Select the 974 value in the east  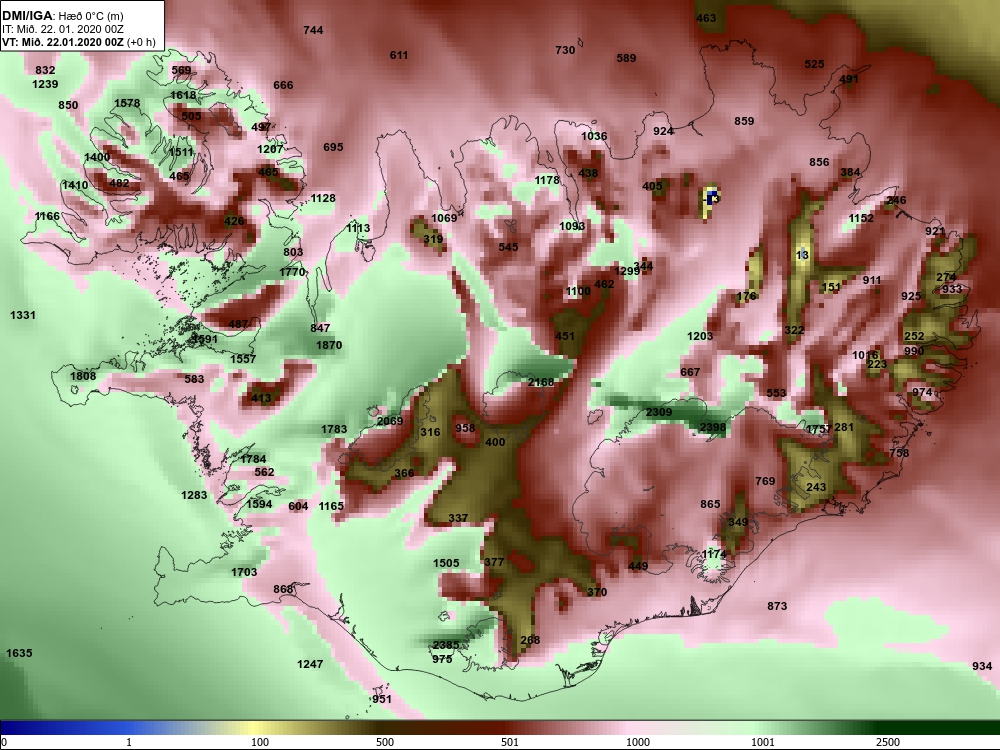[922, 392]
